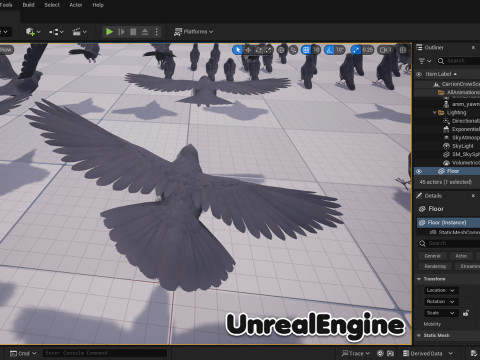Collapse the Lighting folder
This screenshot has height=360, width=480.
[x=434, y=113]
